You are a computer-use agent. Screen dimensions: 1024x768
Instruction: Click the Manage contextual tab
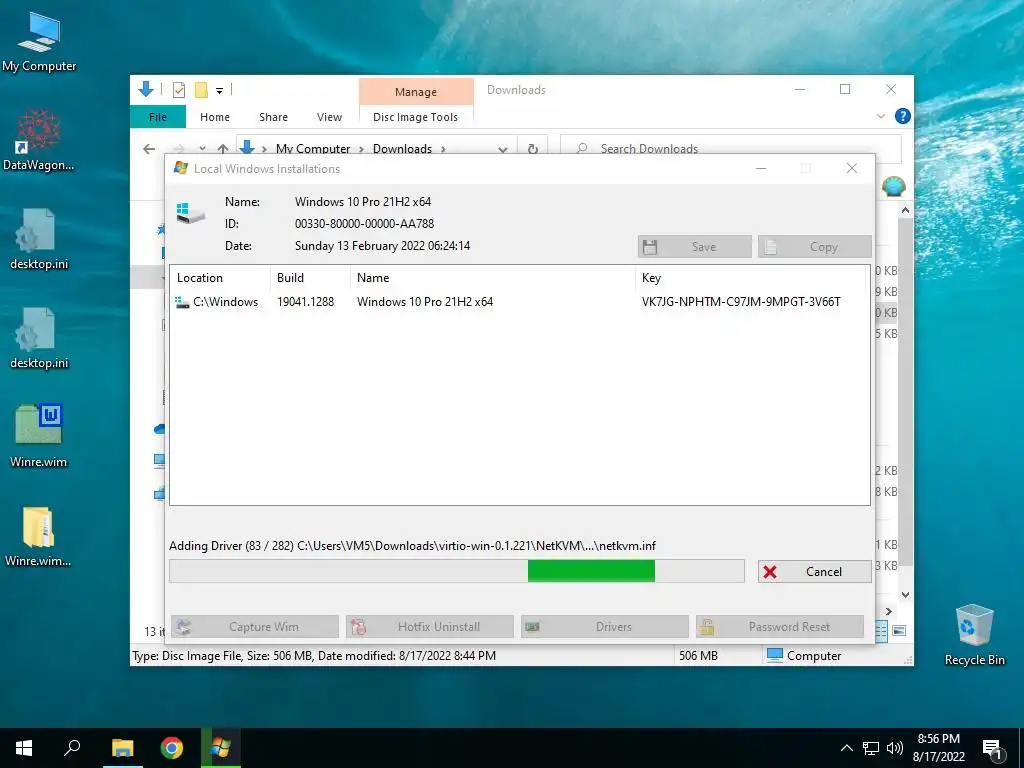tap(416, 92)
